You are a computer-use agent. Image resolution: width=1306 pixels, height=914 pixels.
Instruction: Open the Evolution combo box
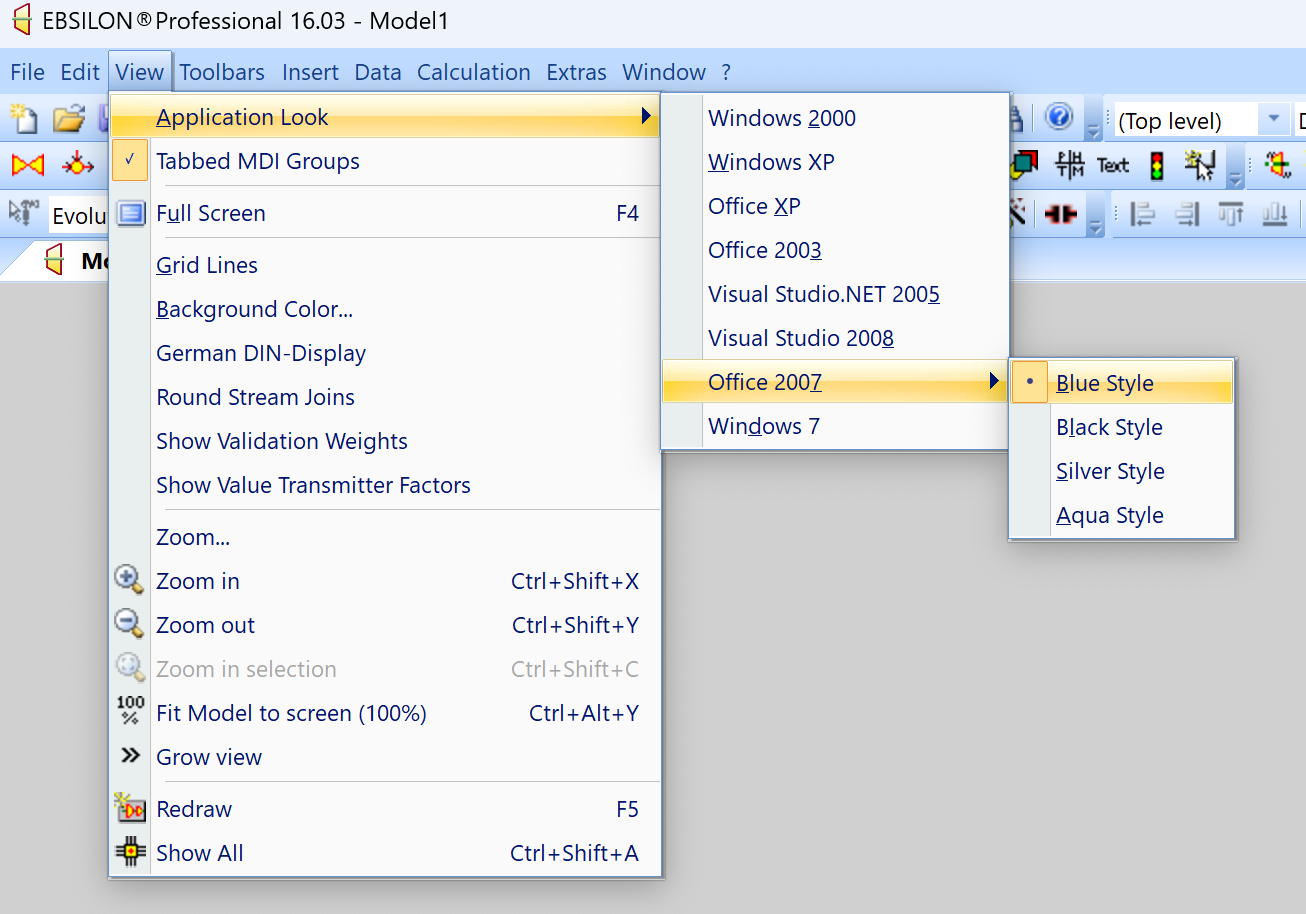[x=78, y=216]
